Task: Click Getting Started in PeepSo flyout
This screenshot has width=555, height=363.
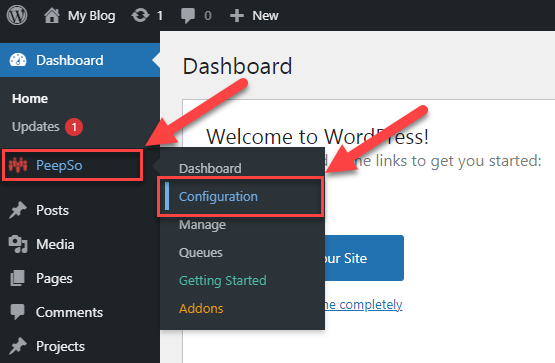Action: 223,281
